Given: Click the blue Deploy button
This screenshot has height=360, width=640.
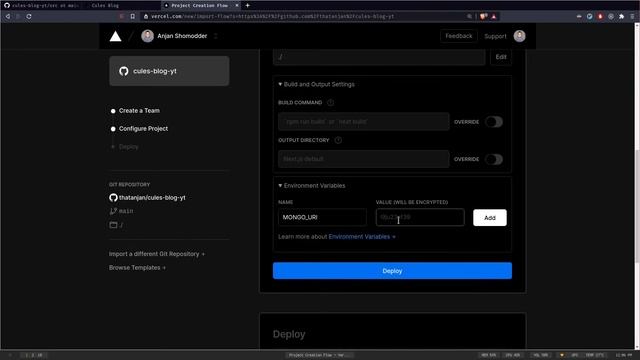Looking at the screenshot, I should [392, 271].
